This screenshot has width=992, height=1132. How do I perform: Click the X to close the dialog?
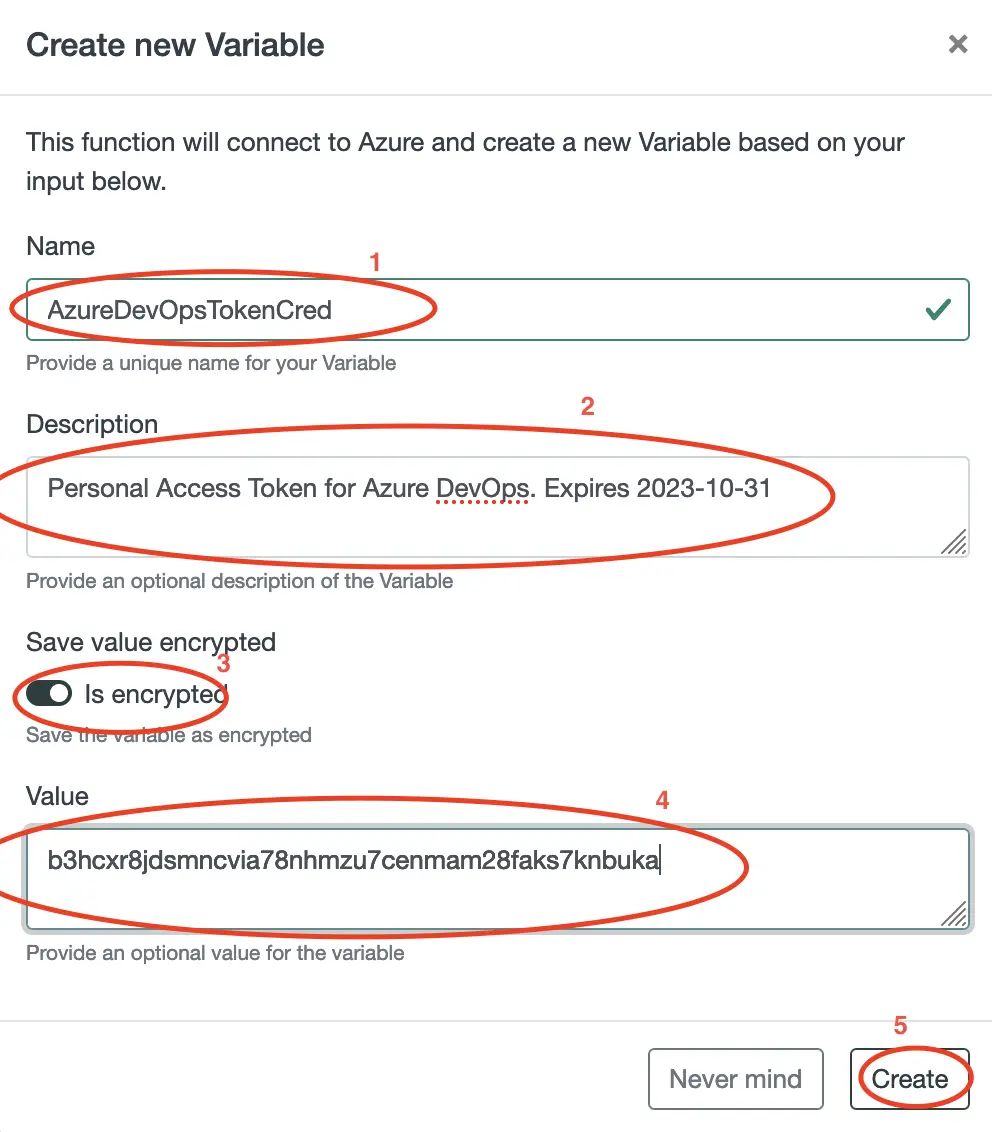(x=958, y=44)
